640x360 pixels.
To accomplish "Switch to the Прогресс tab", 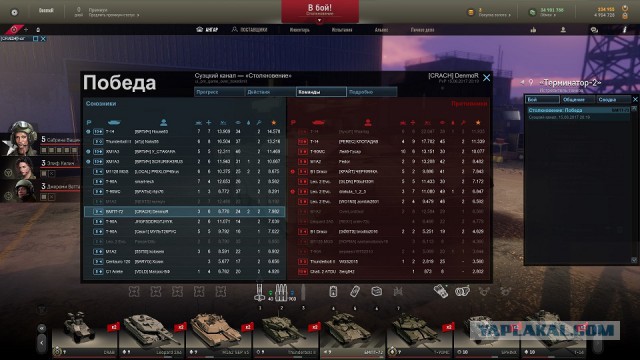I will coord(219,92).
